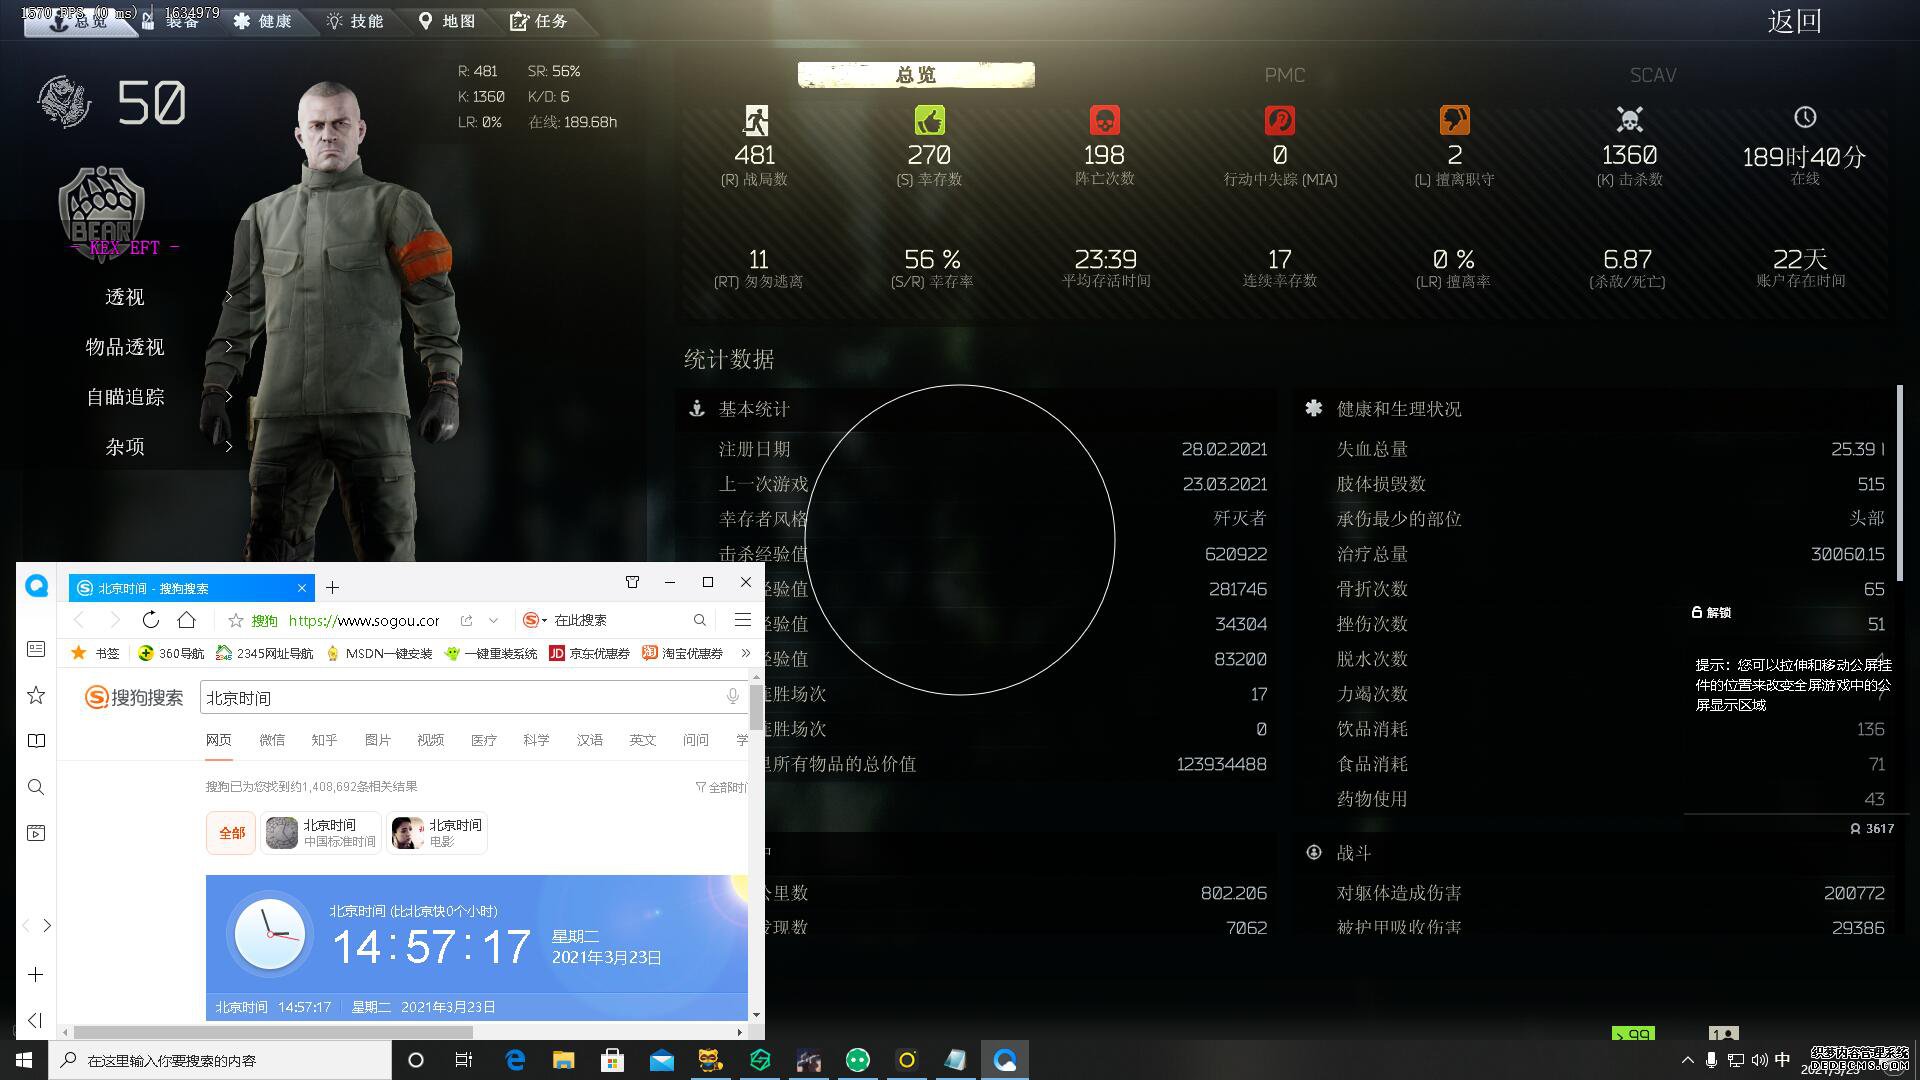Switch to the PMC stats tab
Viewport: 1920px width, 1080px height.
[1284, 75]
